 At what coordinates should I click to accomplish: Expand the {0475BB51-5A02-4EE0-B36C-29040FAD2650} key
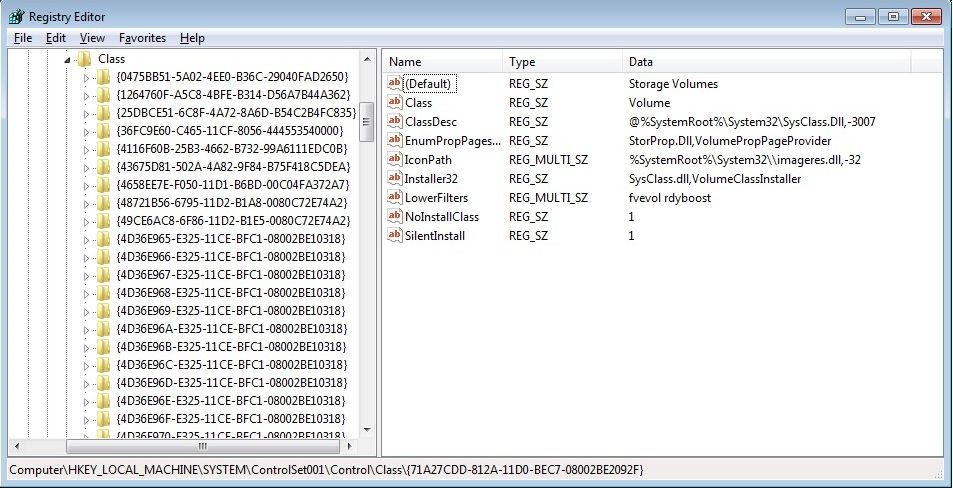86,78
